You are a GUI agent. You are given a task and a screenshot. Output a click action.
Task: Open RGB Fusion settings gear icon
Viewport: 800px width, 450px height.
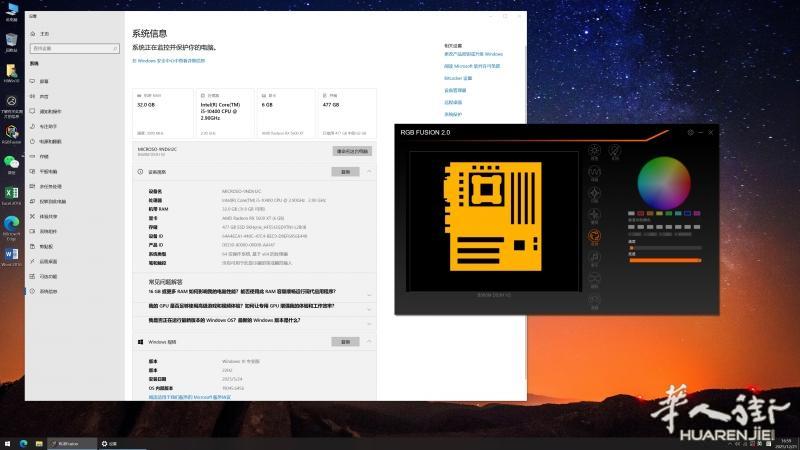pos(690,133)
